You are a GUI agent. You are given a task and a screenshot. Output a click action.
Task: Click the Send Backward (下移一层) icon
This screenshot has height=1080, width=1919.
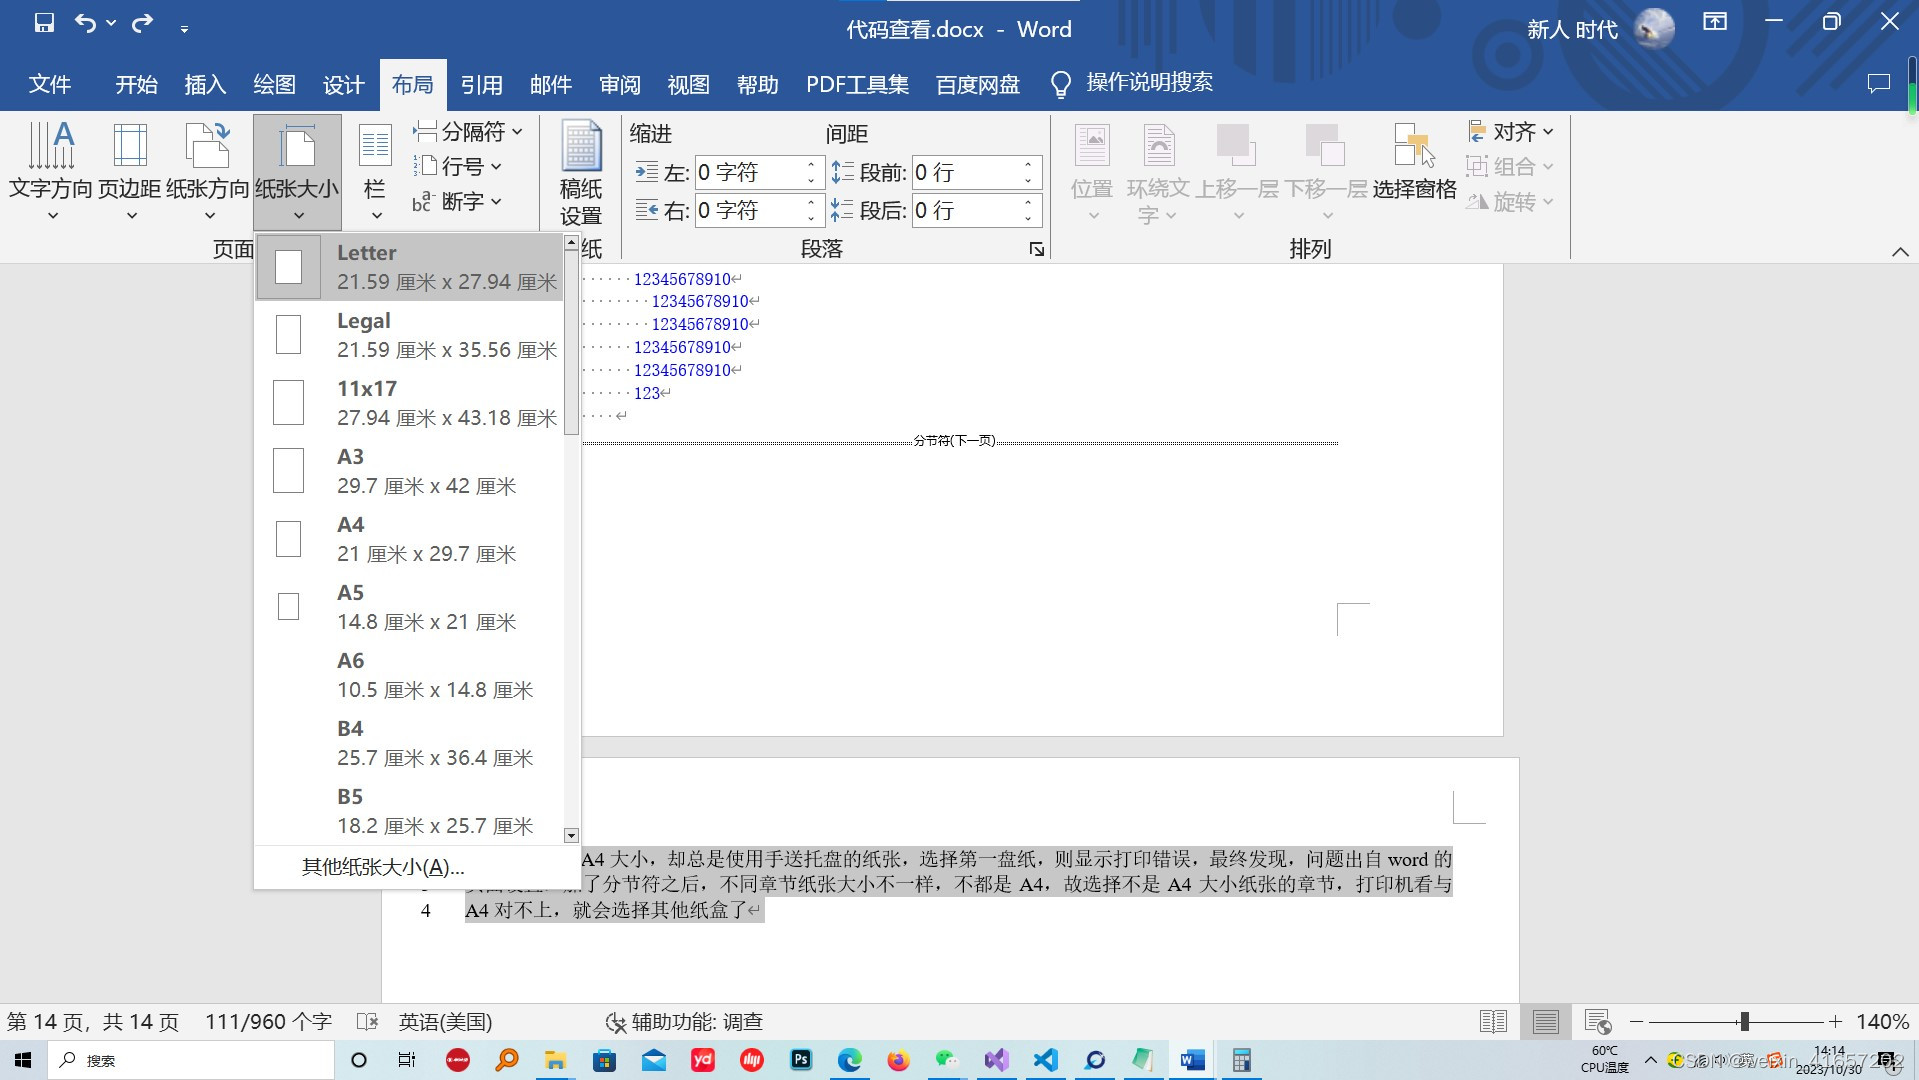[x=1326, y=146]
